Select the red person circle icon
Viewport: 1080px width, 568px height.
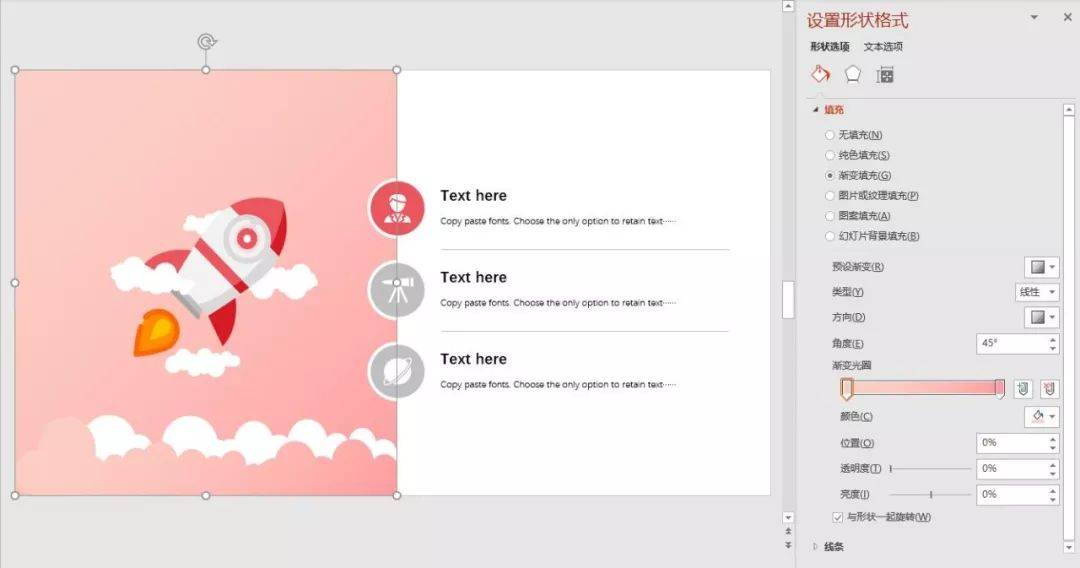(397, 208)
